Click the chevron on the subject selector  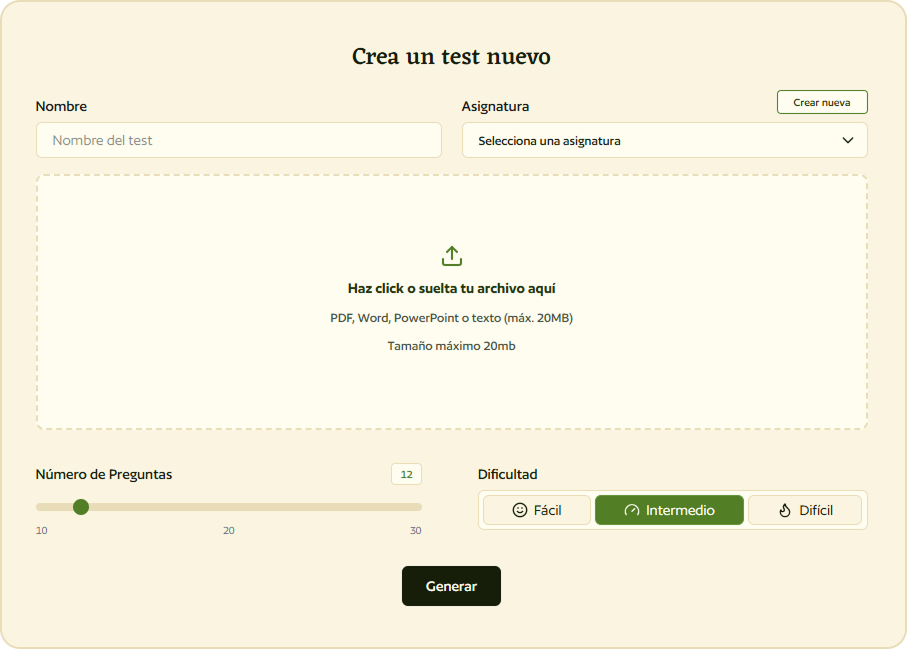click(x=846, y=140)
